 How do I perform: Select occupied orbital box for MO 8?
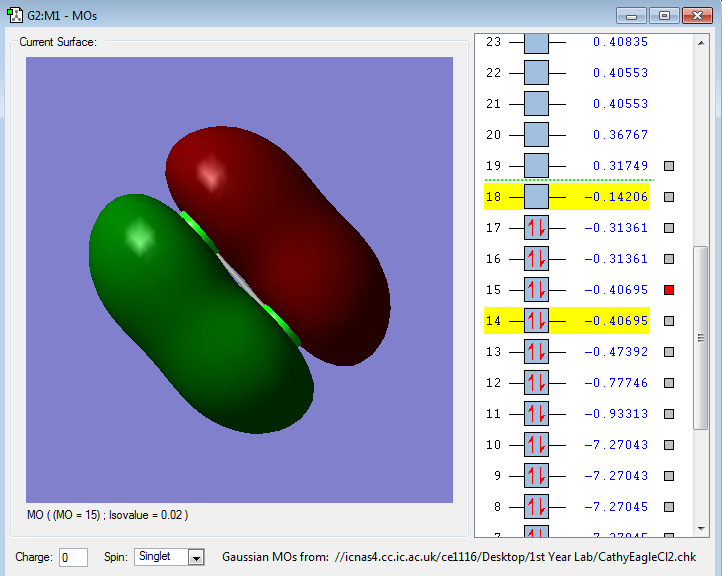click(536, 506)
